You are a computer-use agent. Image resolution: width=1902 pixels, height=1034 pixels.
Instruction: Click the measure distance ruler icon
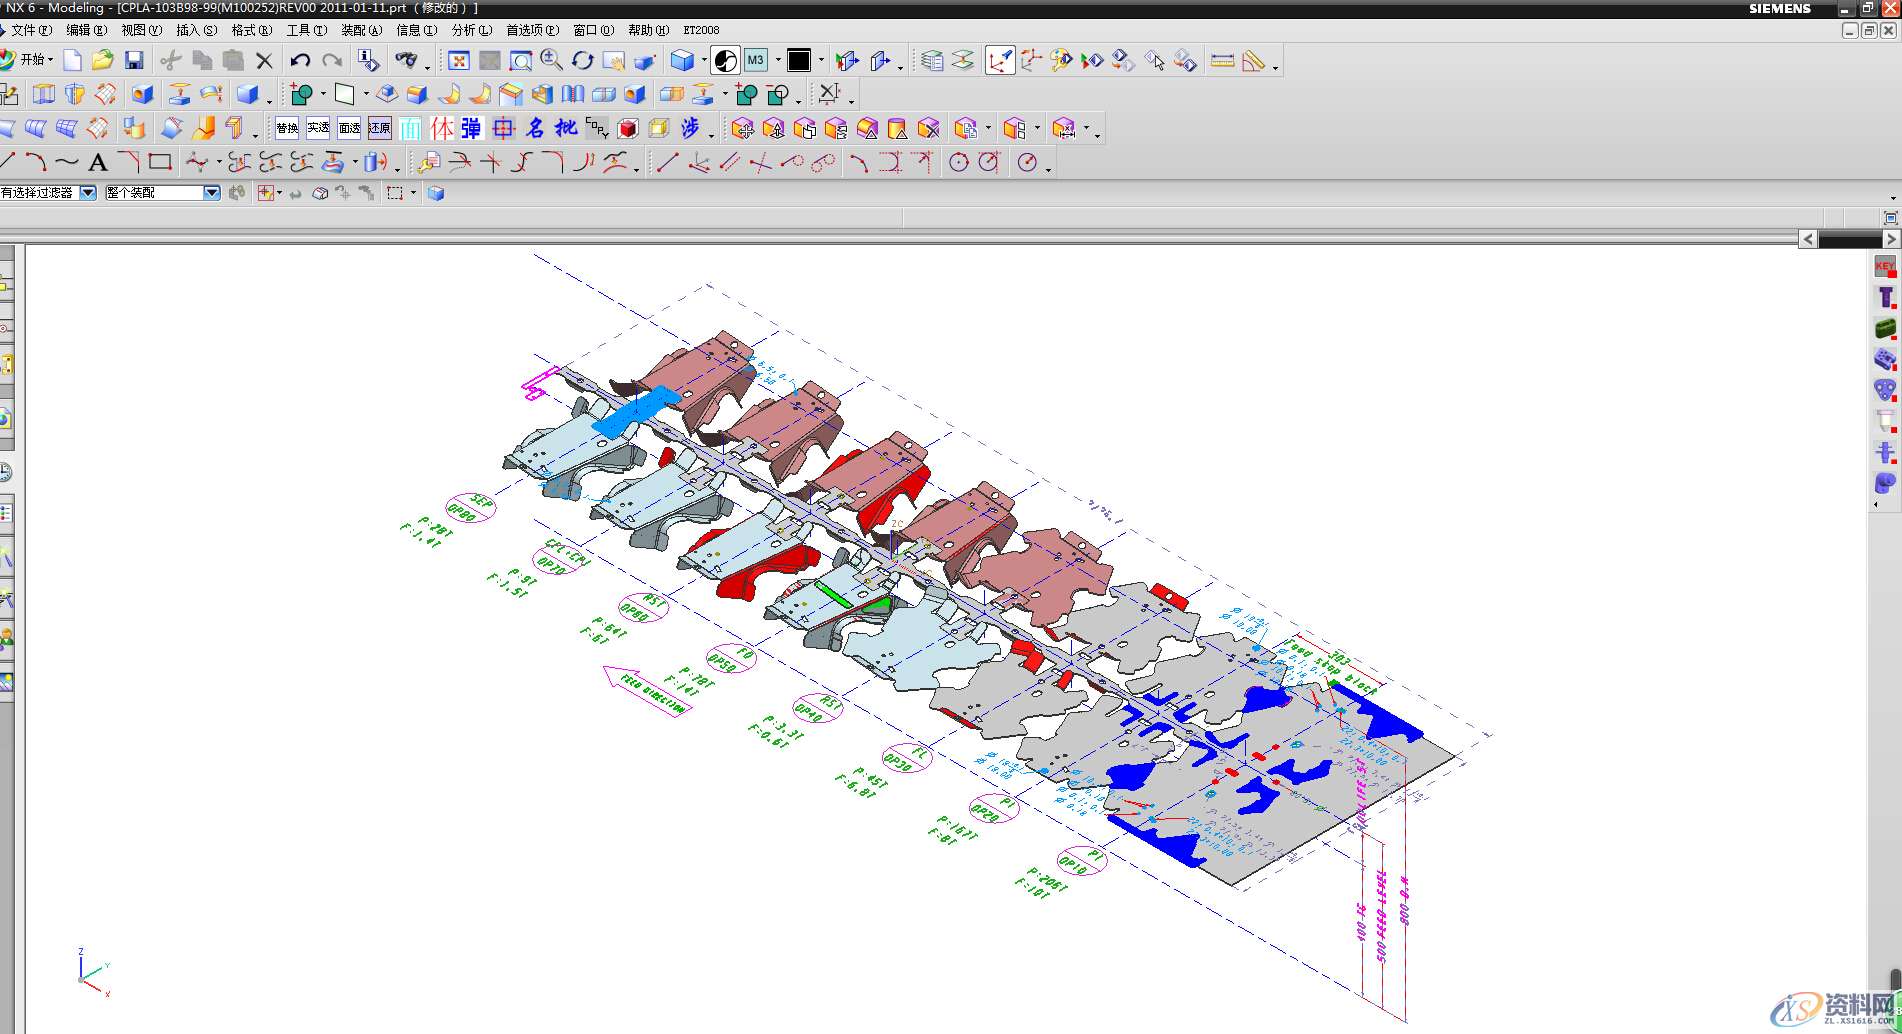pos(1222,61)
